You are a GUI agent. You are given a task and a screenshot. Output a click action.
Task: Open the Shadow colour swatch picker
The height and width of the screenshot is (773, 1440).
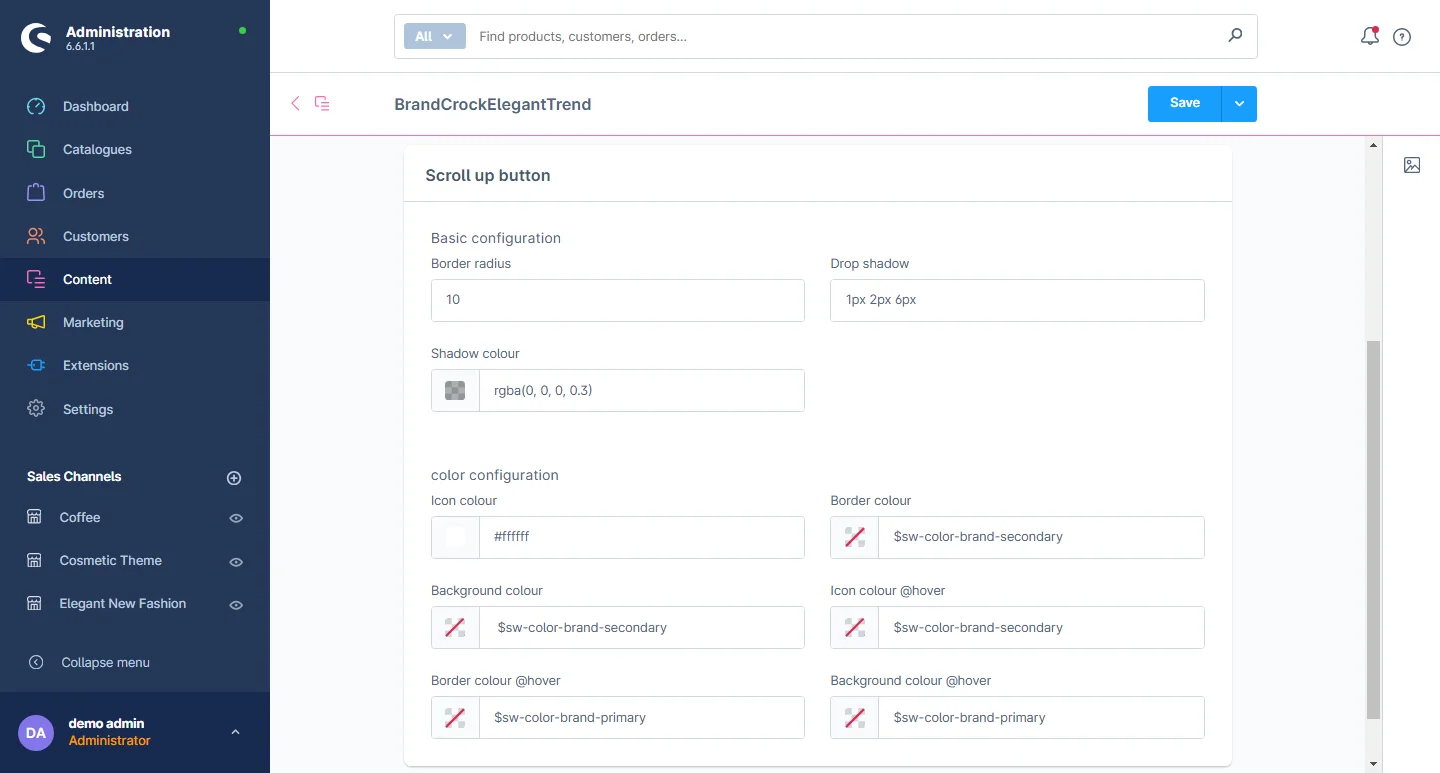coord(455,390)
